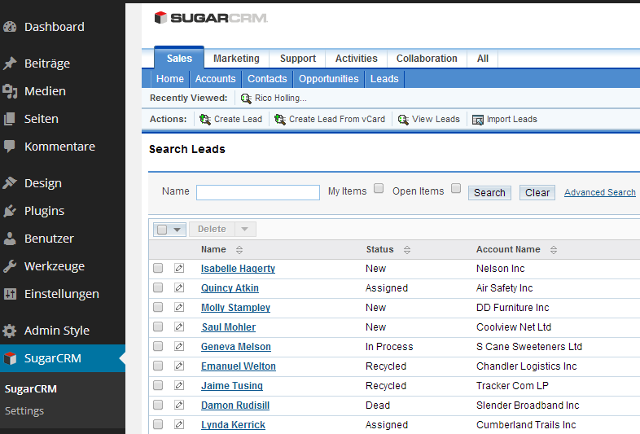Select the Isabelle Hagerty row checkbox

click(x=158, y=268)
